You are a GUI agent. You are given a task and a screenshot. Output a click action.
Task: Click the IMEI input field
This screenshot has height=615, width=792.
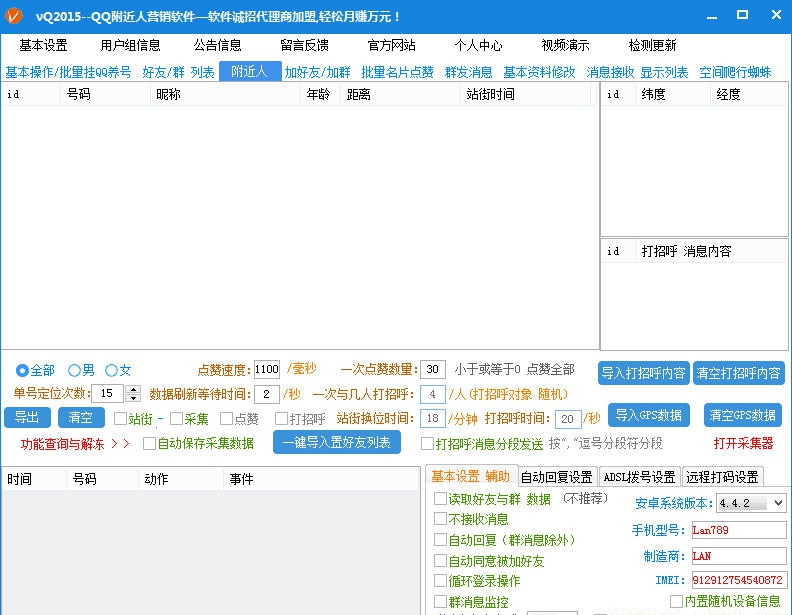[x=739, y=580]
